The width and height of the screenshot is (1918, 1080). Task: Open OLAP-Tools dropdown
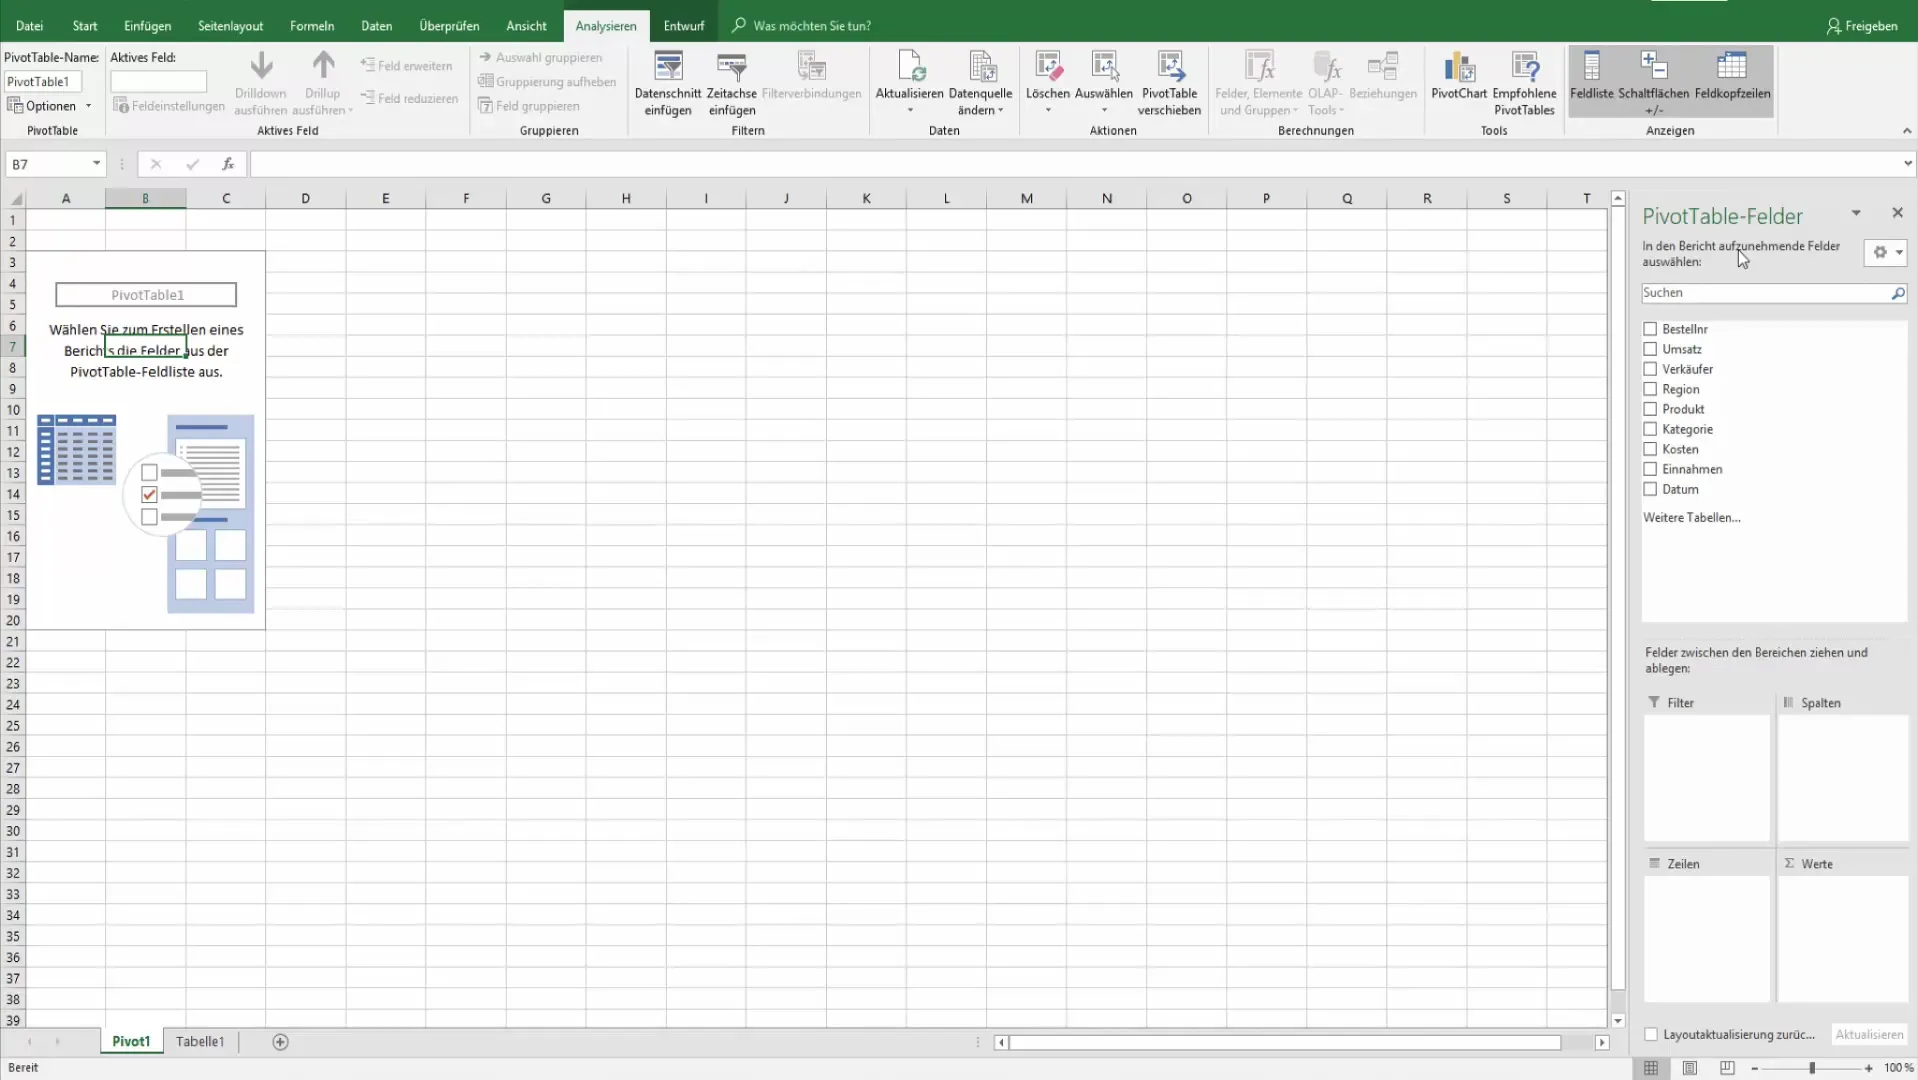click(x=1325, y=83)
